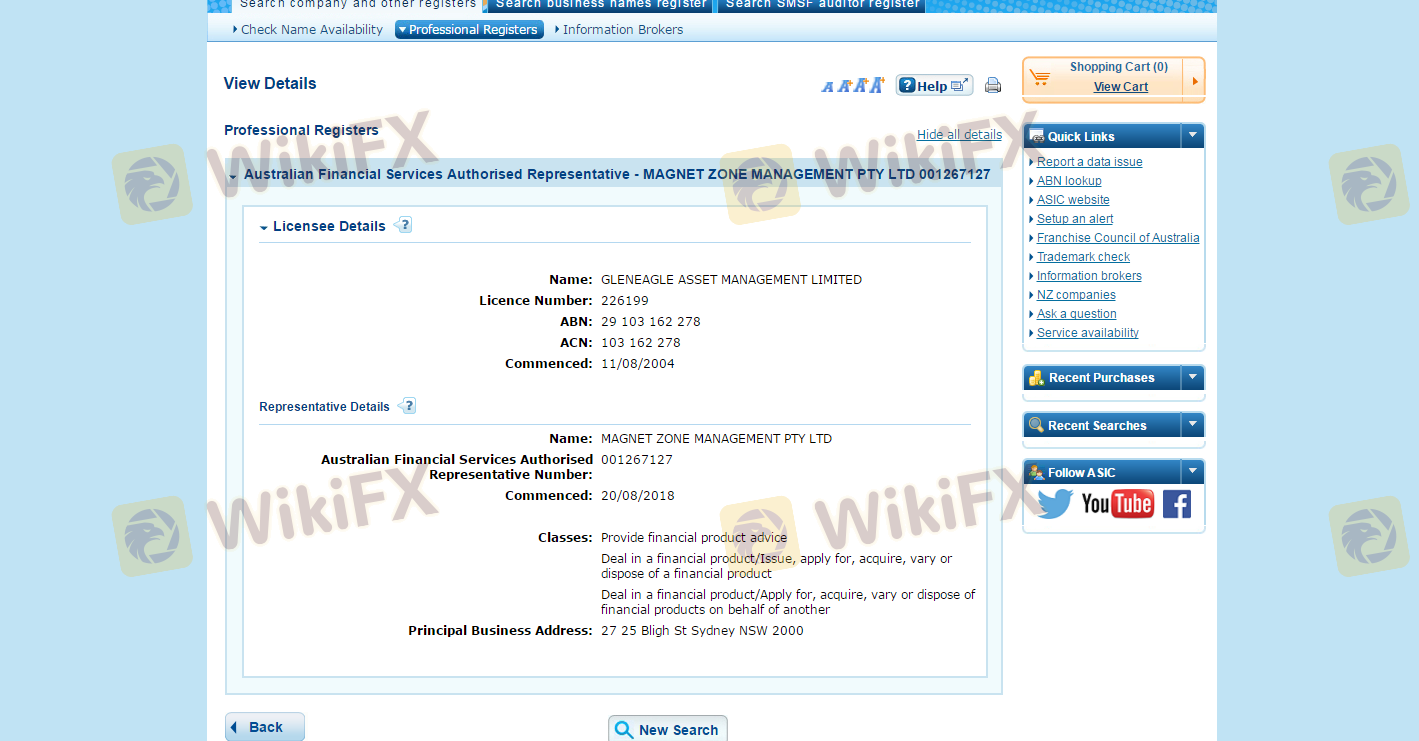Switch to Search business names register tab

(x=601, y=5)
